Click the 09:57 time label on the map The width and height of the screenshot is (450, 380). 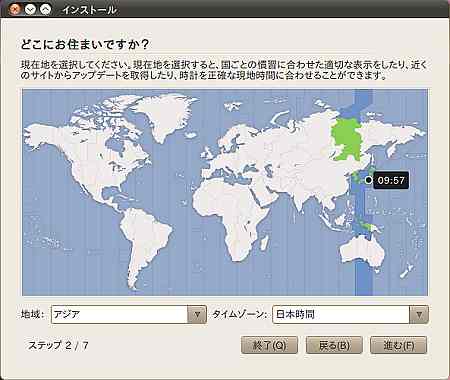tap(391, 180)
